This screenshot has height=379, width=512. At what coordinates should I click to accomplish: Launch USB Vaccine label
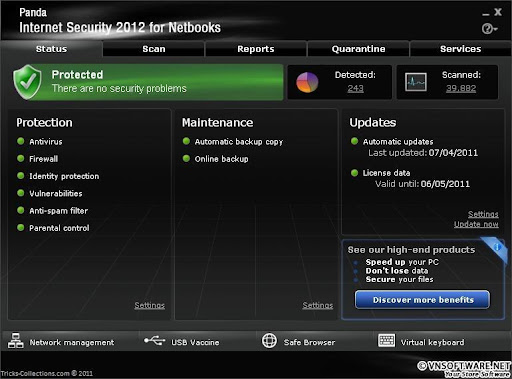click(195, 342)
